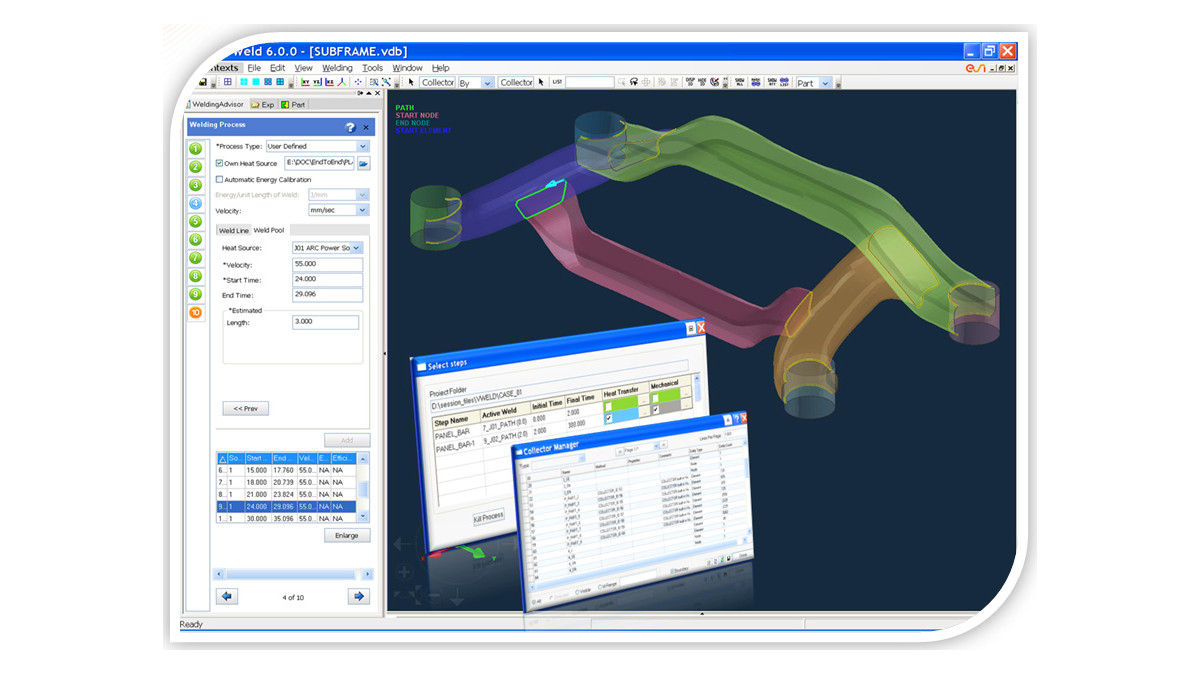Select table row with start 15.000

[x=288, y=470]
